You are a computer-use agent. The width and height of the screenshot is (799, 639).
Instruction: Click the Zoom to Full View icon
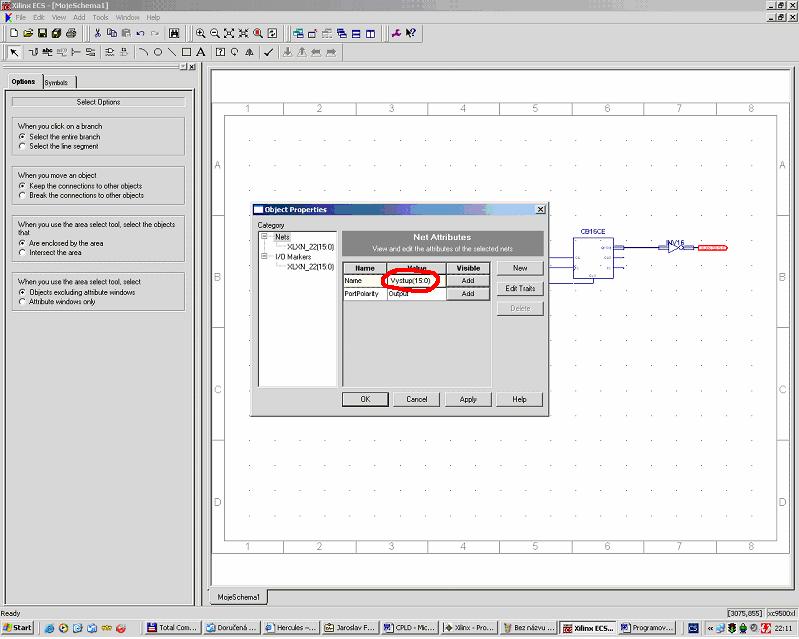tap(229, 34)
